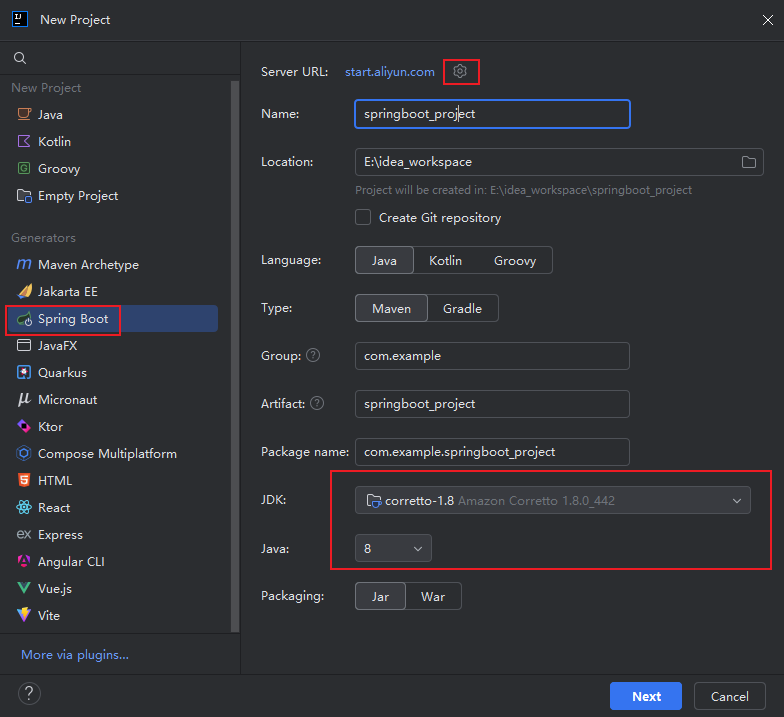Click the Cancel button
Screen dimensions: 784x717
730,696
